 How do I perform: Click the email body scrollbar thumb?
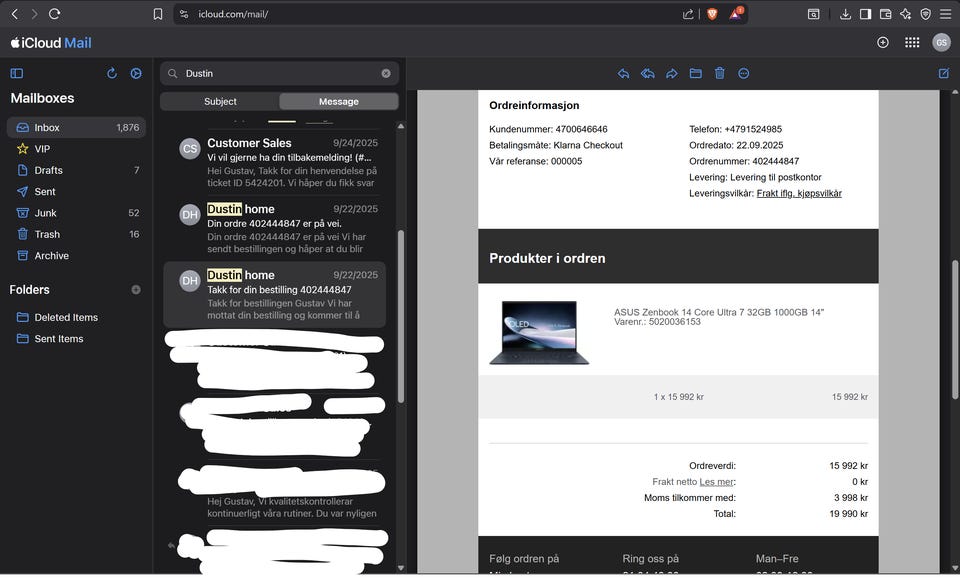tap(955, 331)
